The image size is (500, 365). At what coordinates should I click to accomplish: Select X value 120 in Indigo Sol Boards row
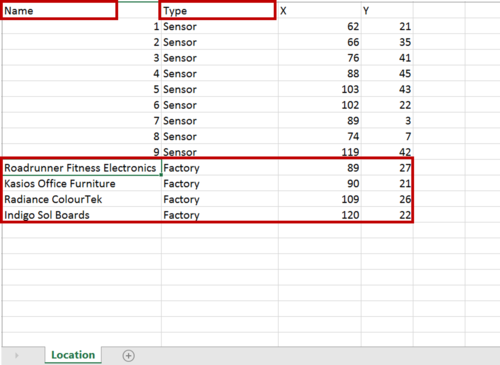point(320,215)
